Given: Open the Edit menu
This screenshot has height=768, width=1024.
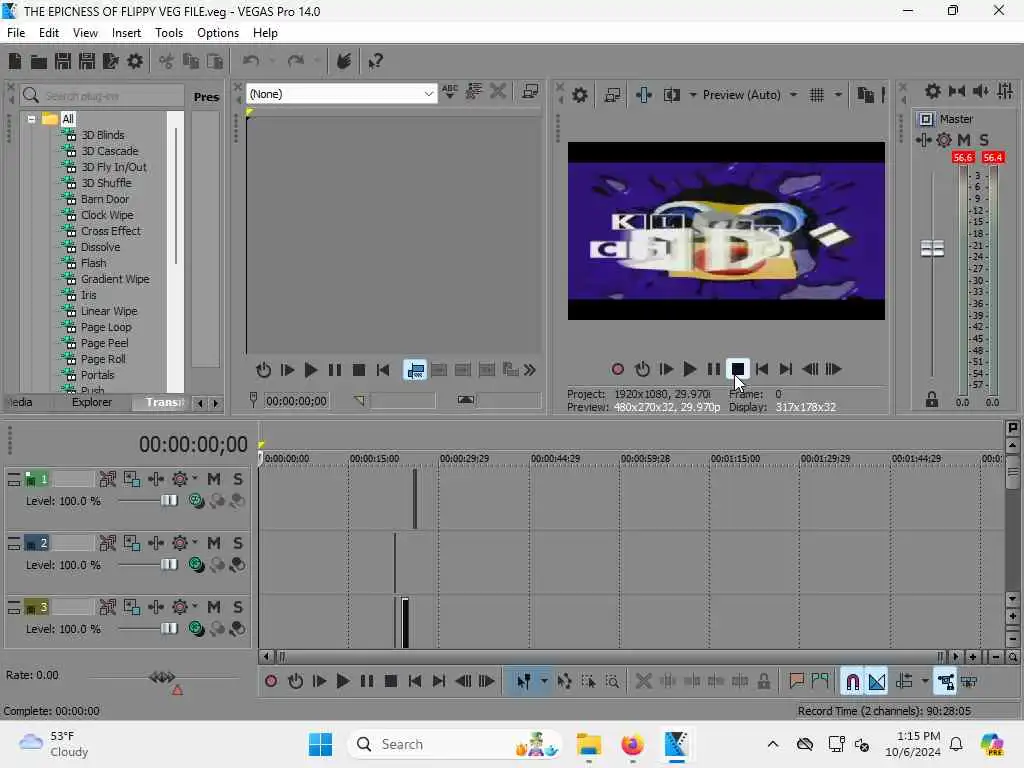Looking at the screenshot, I should click(x=49, y=33).
